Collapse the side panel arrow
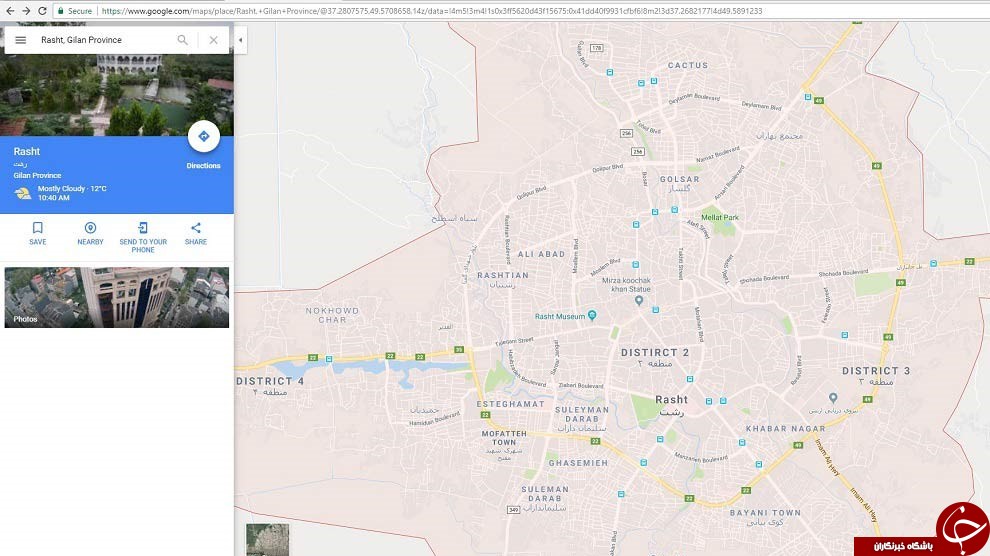The image size is (990, 556). tap(241, 40)
